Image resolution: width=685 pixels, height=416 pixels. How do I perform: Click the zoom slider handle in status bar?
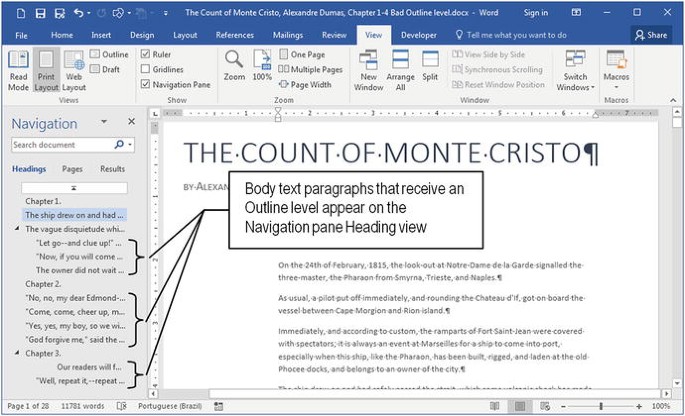coord(601,406)
